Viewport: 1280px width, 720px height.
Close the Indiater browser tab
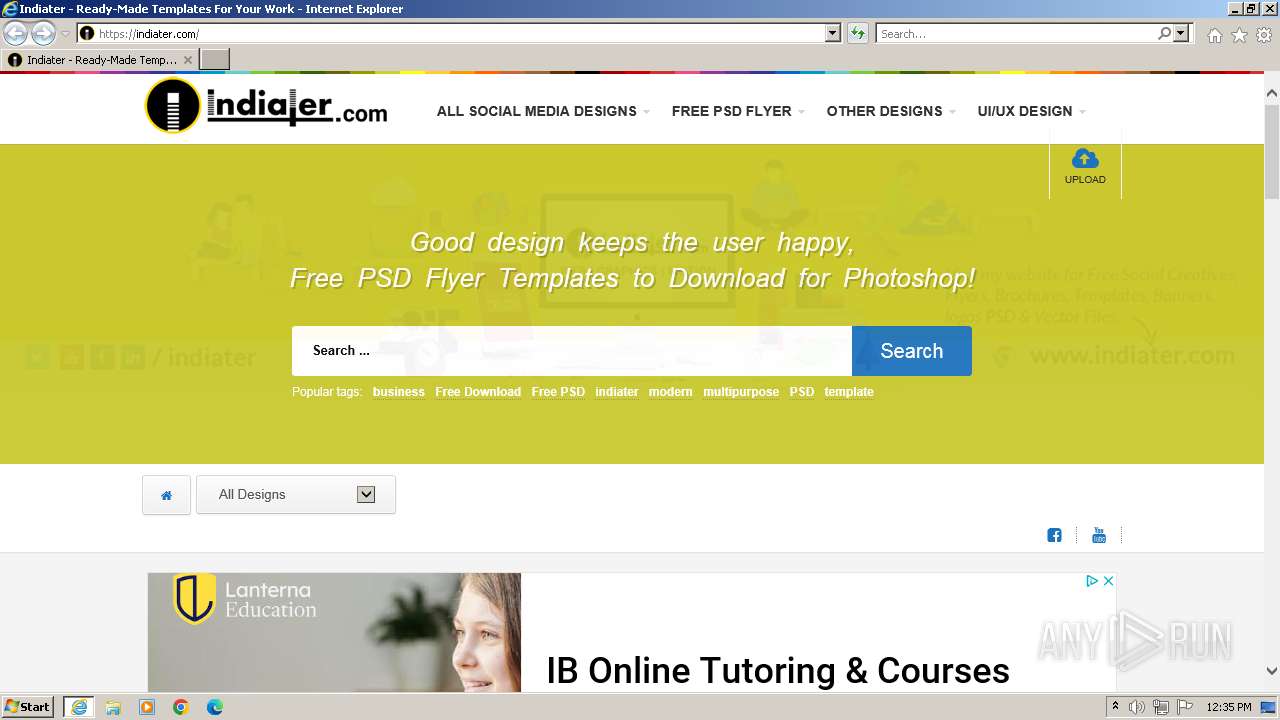point(187,60)
